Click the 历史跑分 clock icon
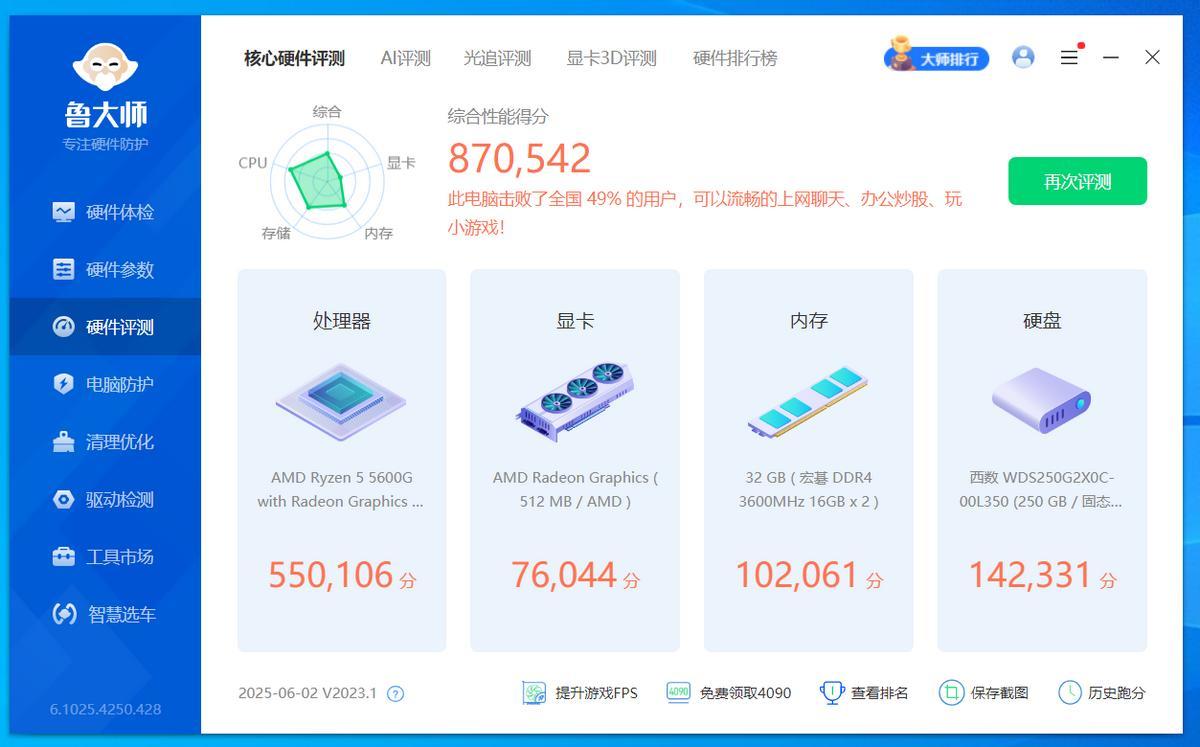This screenshot has height=747, width=1200. [1070, 692]
